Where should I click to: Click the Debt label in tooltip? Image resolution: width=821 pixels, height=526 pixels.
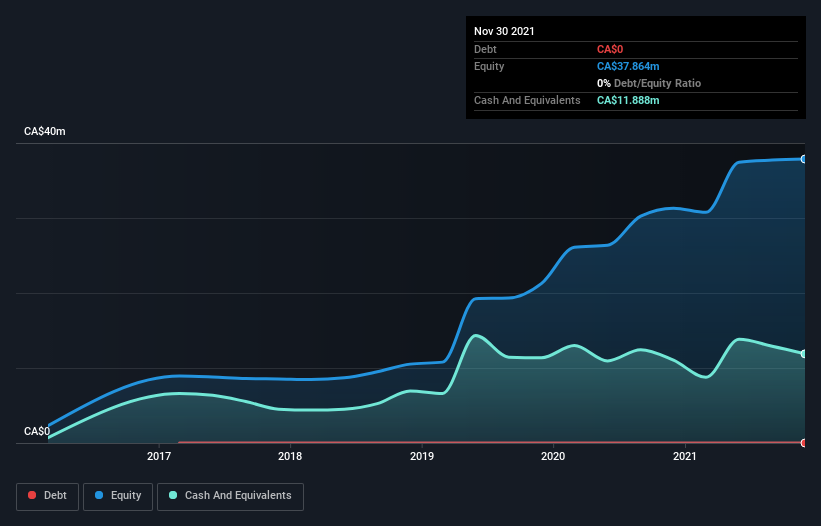coord(485,49)
